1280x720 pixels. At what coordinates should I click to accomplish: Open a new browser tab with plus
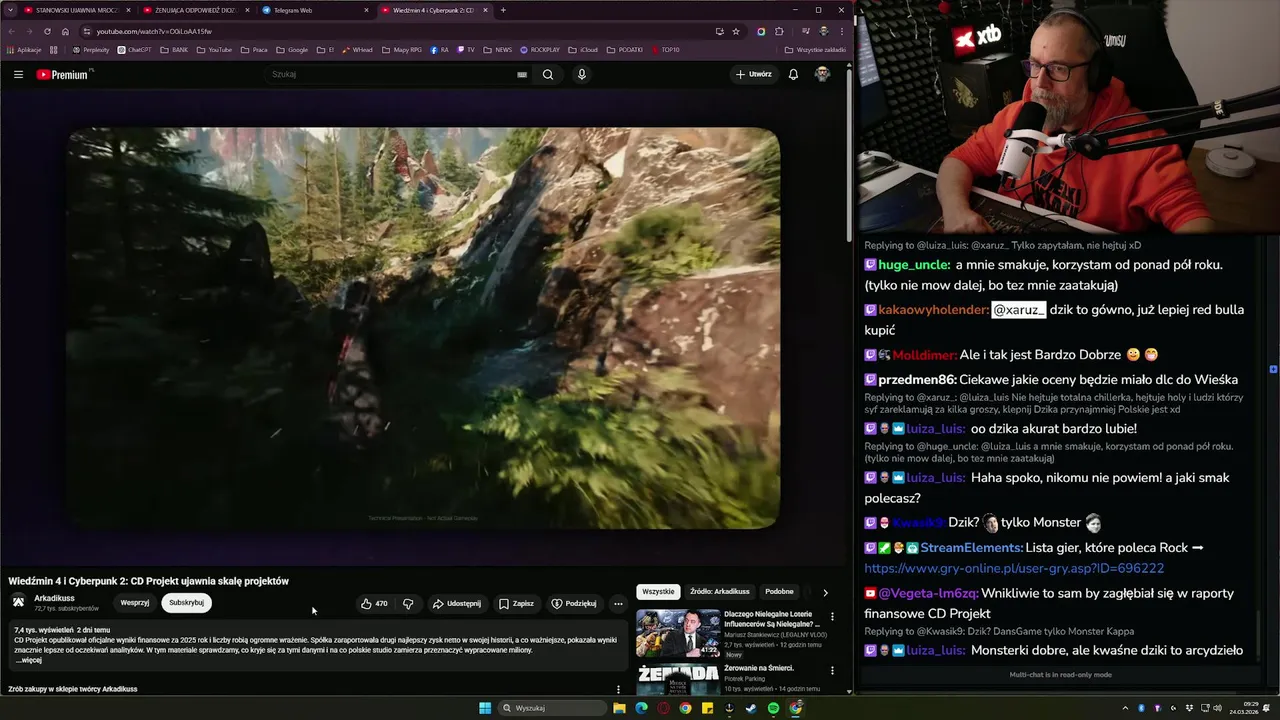pyautogui.click(x=503, y=10)
